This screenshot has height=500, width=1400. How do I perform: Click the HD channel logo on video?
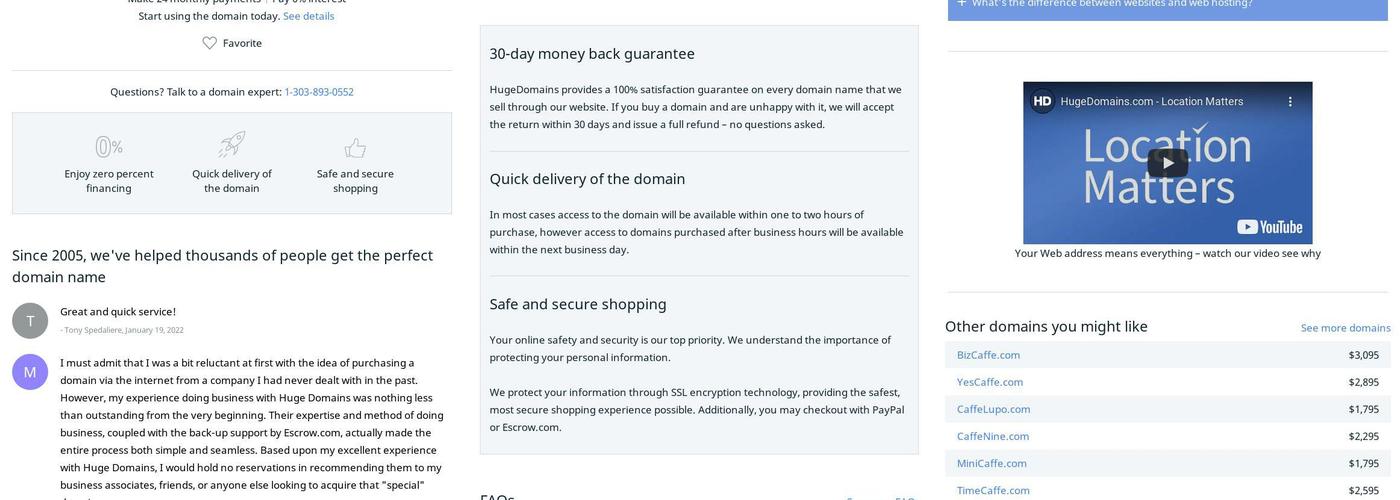[1043, 101]
